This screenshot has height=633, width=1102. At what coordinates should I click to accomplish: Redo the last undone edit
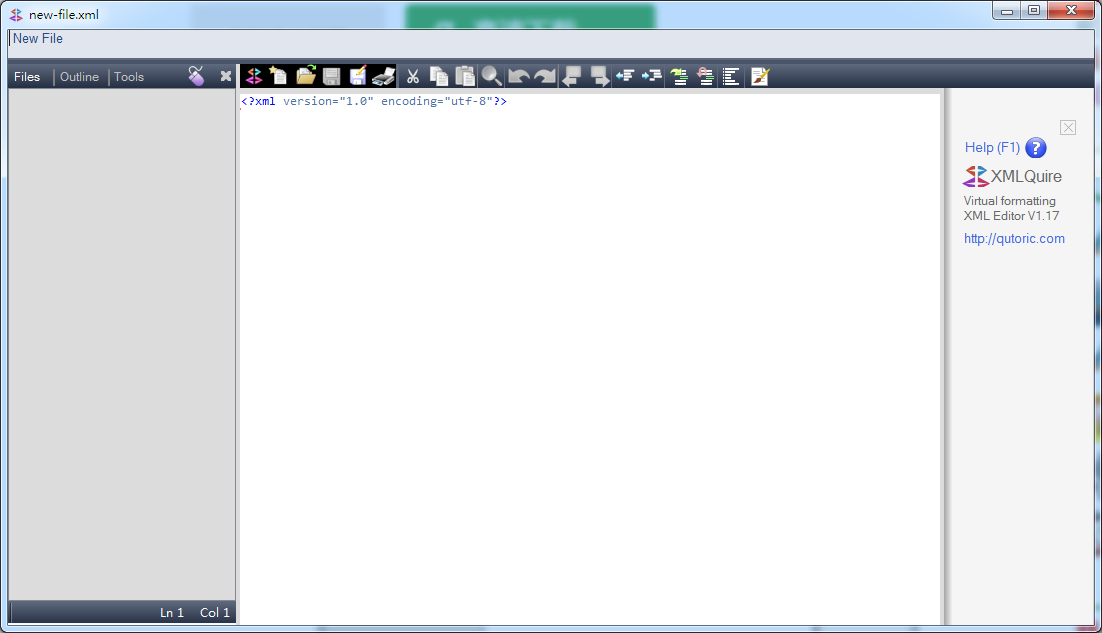[545, 77]
